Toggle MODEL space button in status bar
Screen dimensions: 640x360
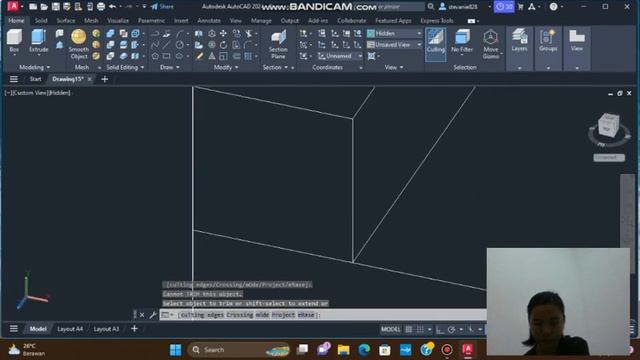click(x=391, y=329)
